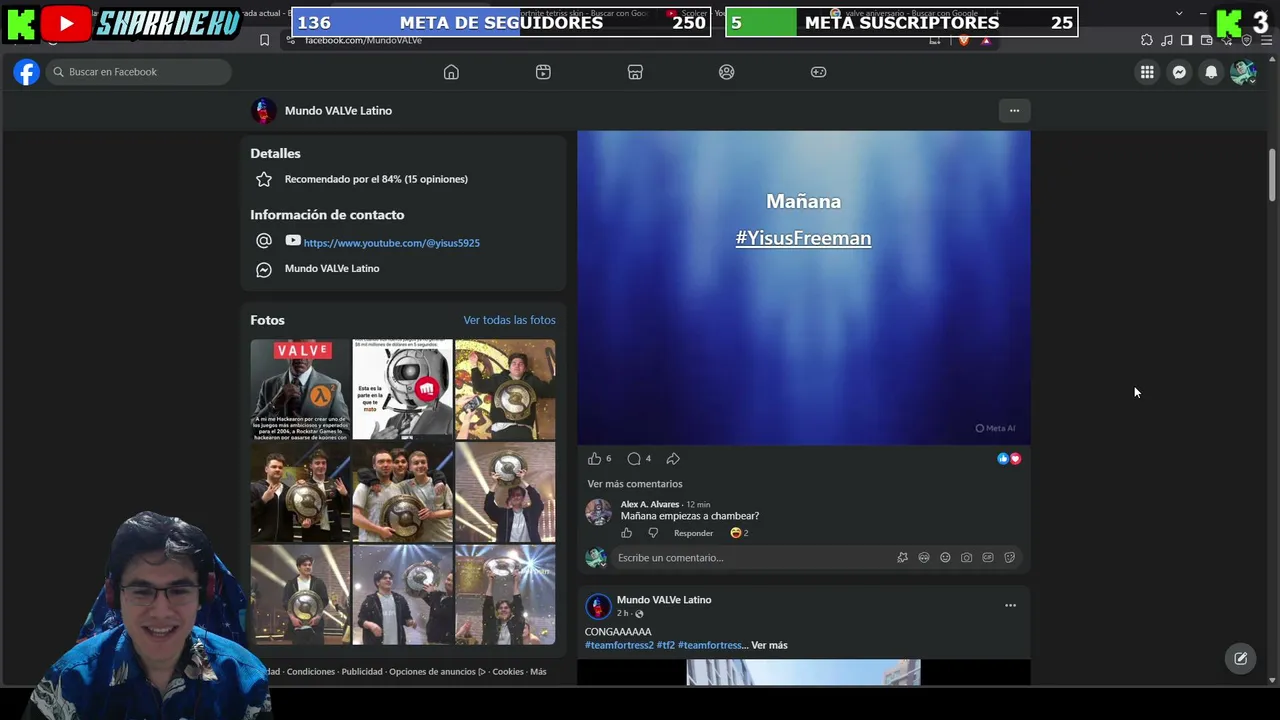1280x720 pixels.
Task: Toggle the browser sidebar panel
Action: coord(1186,40)
